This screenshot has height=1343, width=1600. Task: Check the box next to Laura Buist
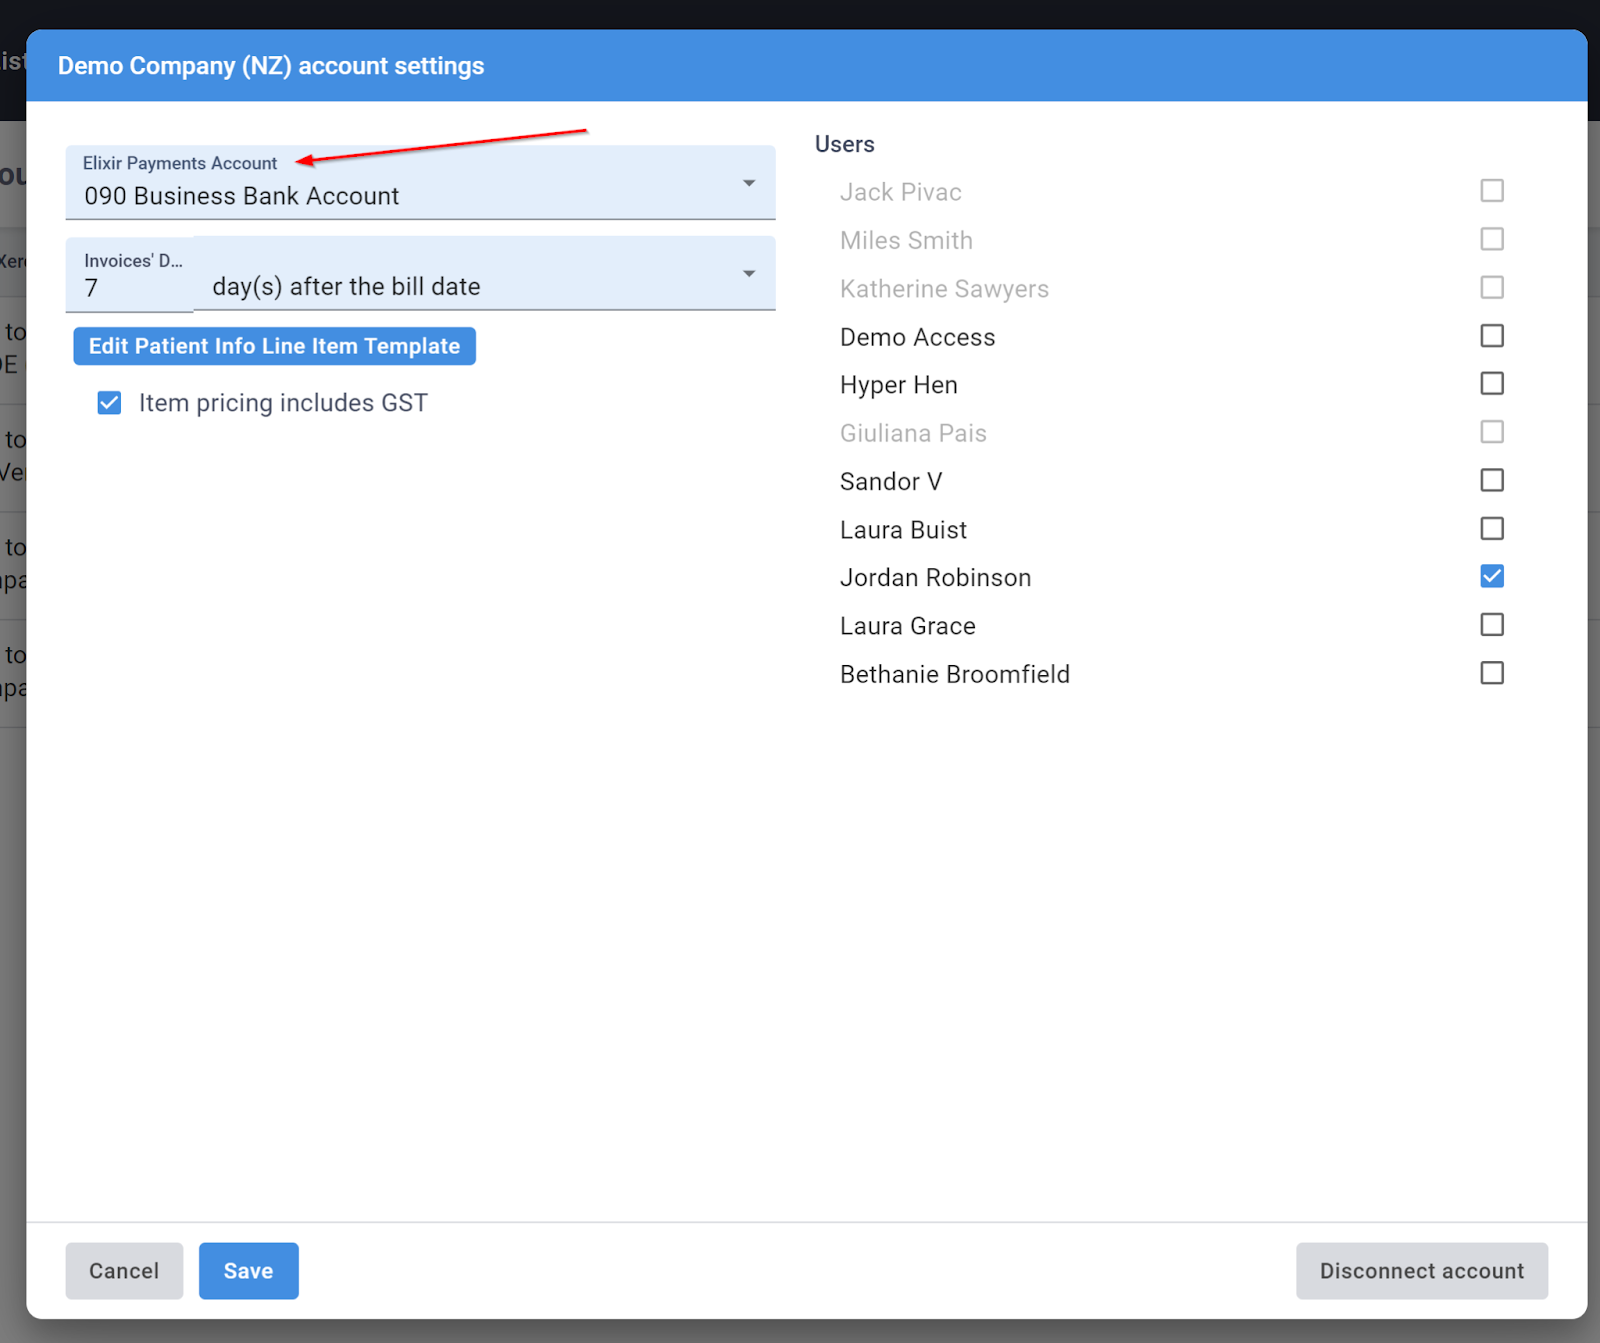(1491, 528)
